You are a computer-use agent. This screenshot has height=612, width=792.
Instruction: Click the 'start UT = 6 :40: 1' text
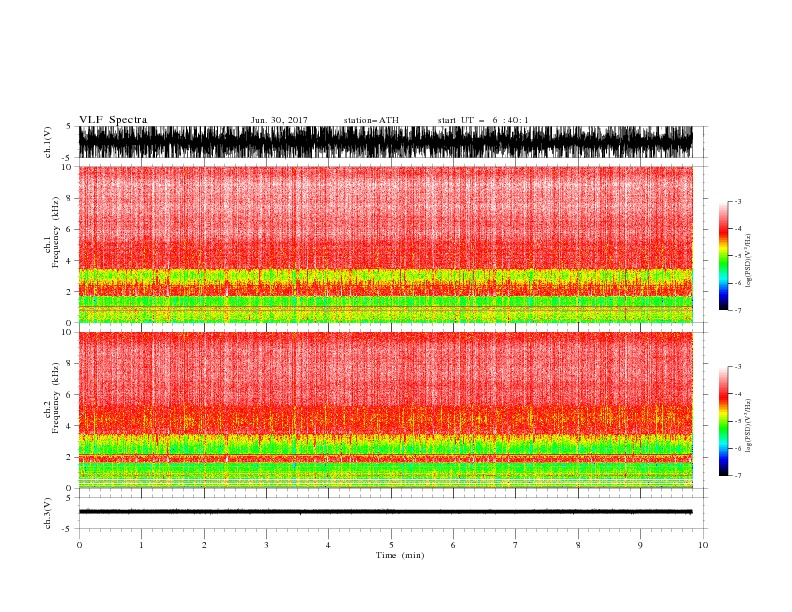click(x=483, y=120)
